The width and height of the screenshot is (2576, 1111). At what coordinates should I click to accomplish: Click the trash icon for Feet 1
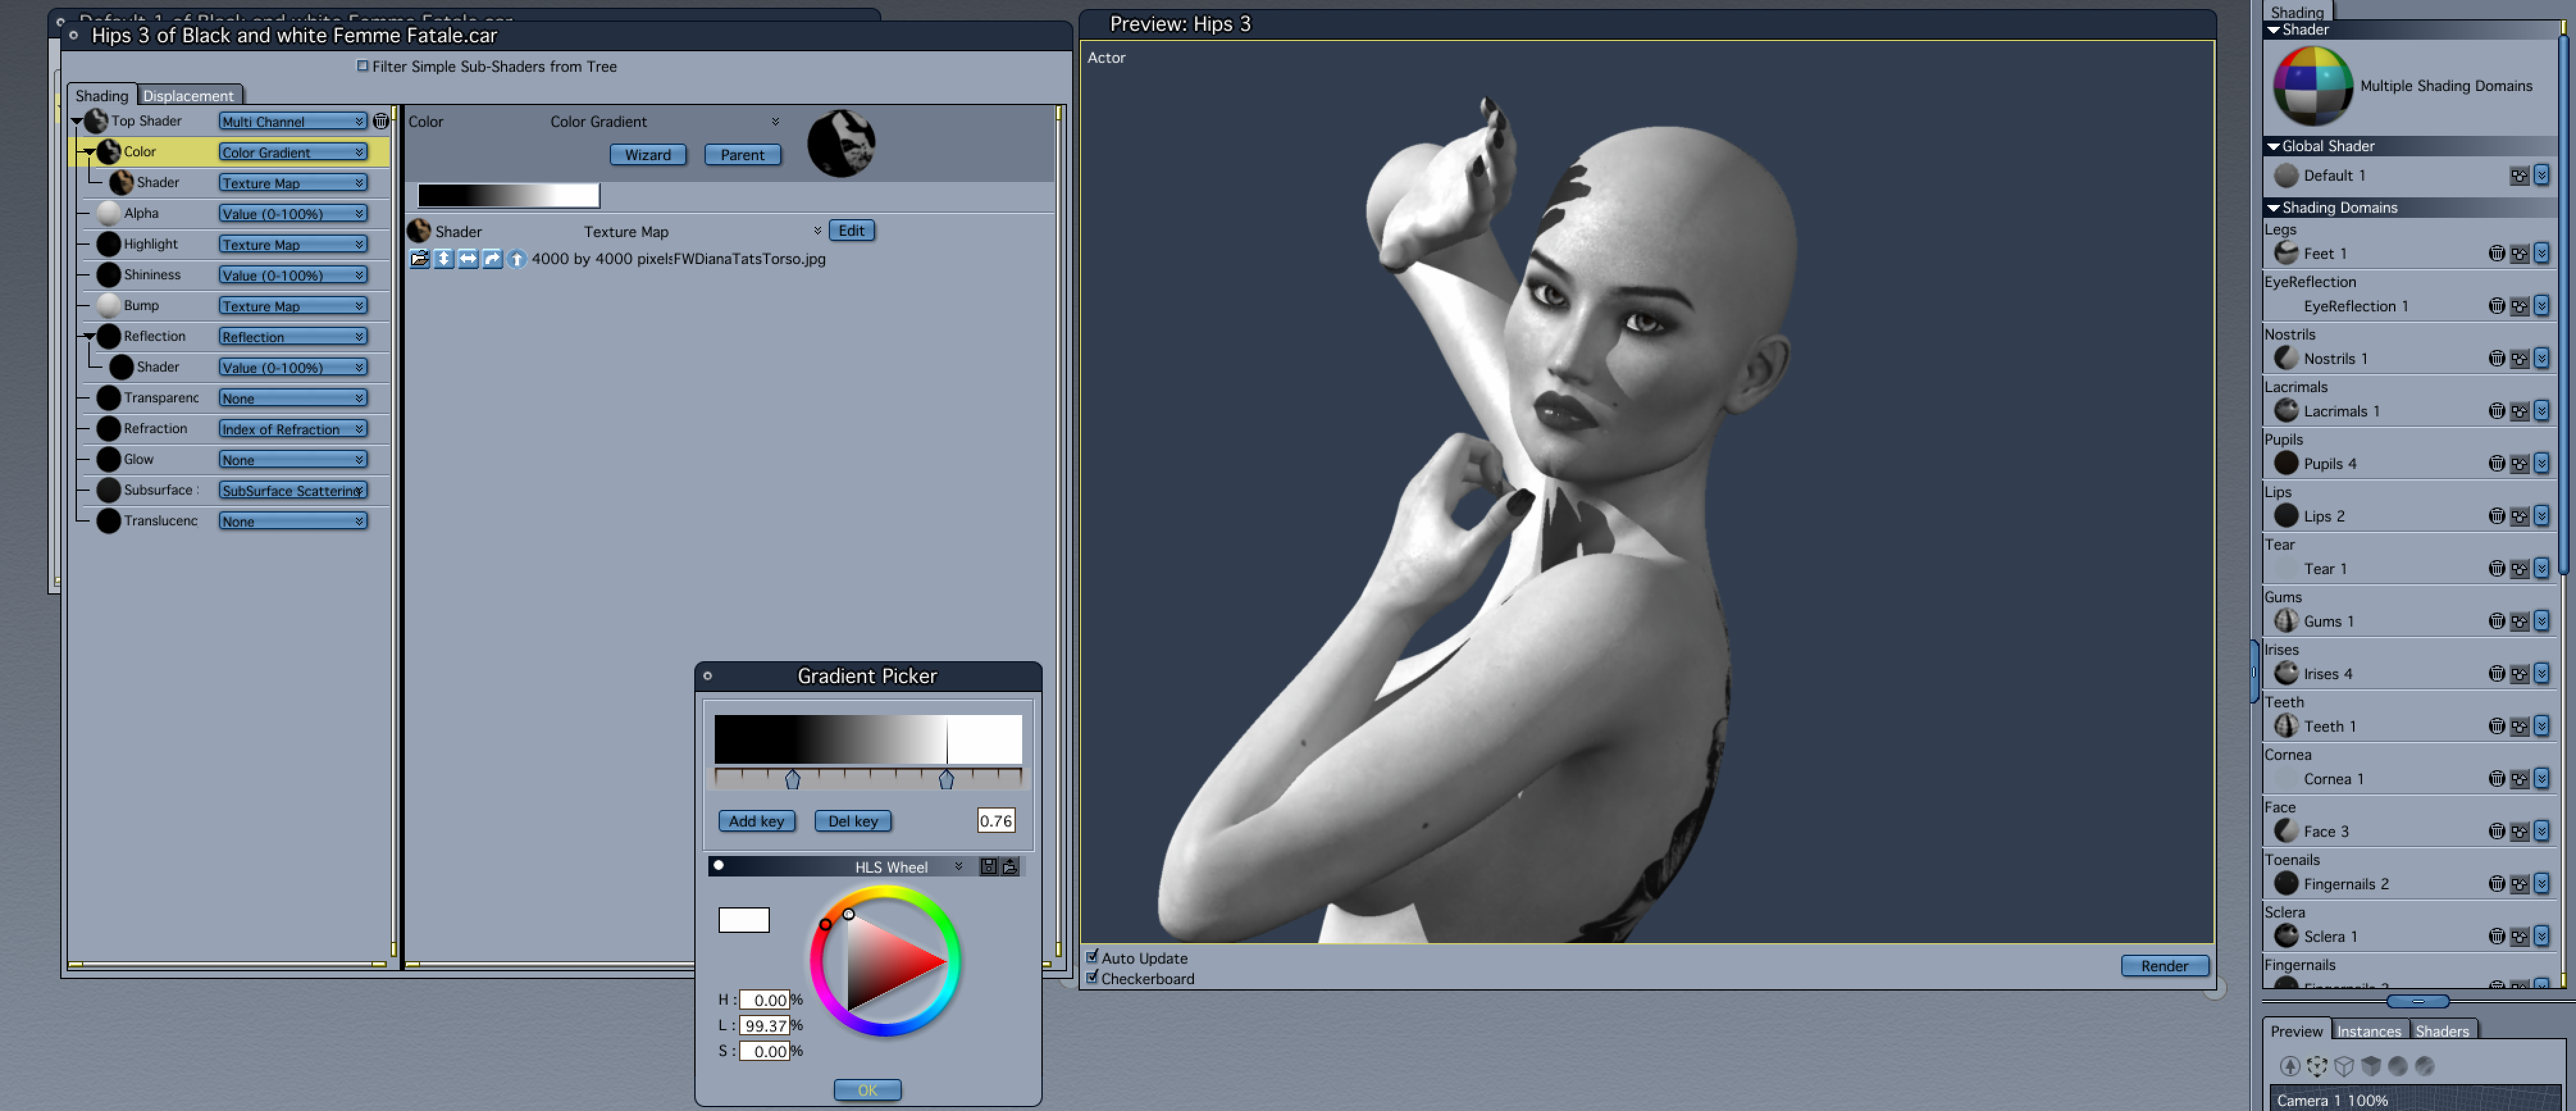[2496, 254]
